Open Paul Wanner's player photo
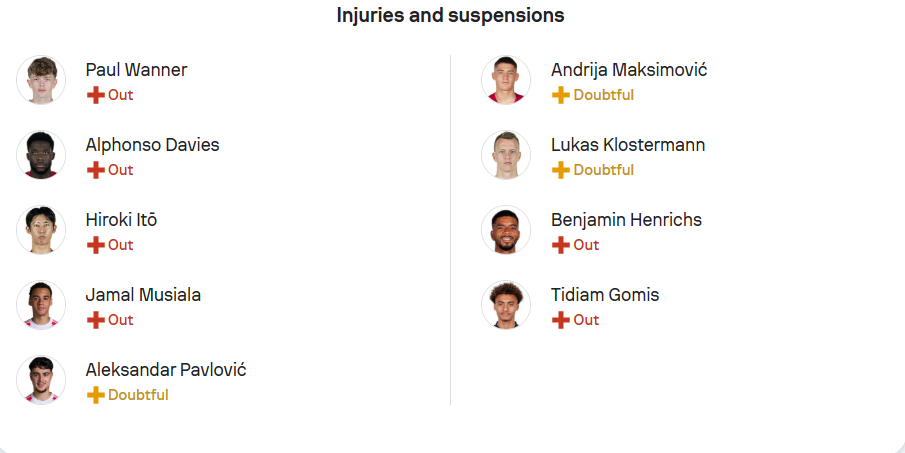 [x=41, y=80]
